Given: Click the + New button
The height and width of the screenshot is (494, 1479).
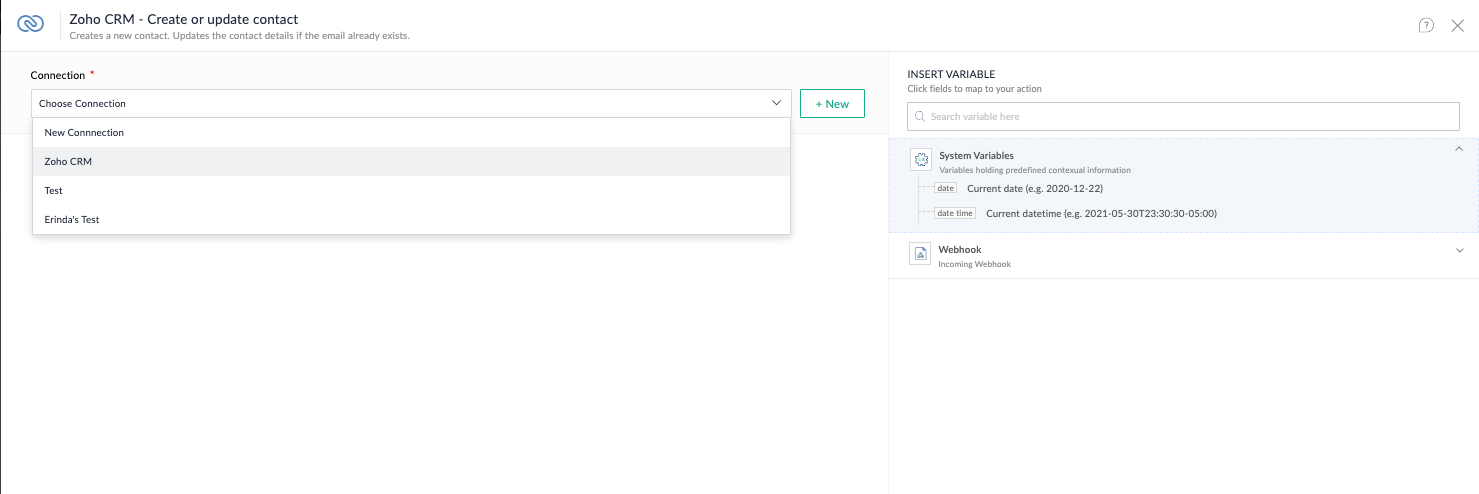Looking at the screenshot, I should click(832, 104).
